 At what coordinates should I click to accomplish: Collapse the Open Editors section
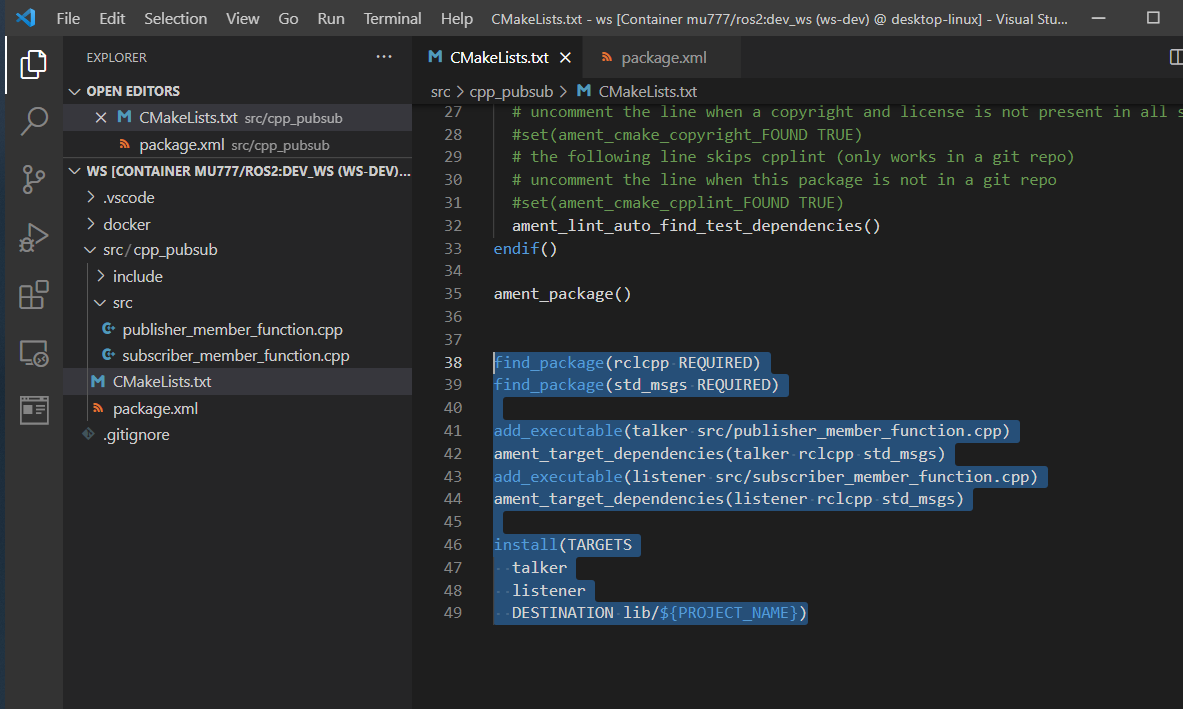pyautogui.click(x=74, y=90)
